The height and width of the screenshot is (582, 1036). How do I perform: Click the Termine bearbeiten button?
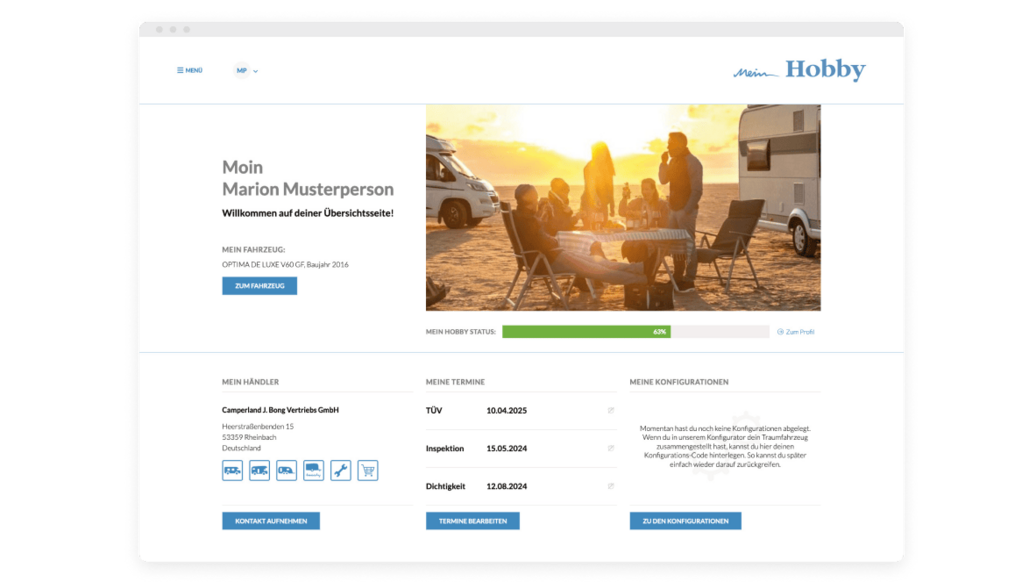pyautogui.click(x=472, y=521)
